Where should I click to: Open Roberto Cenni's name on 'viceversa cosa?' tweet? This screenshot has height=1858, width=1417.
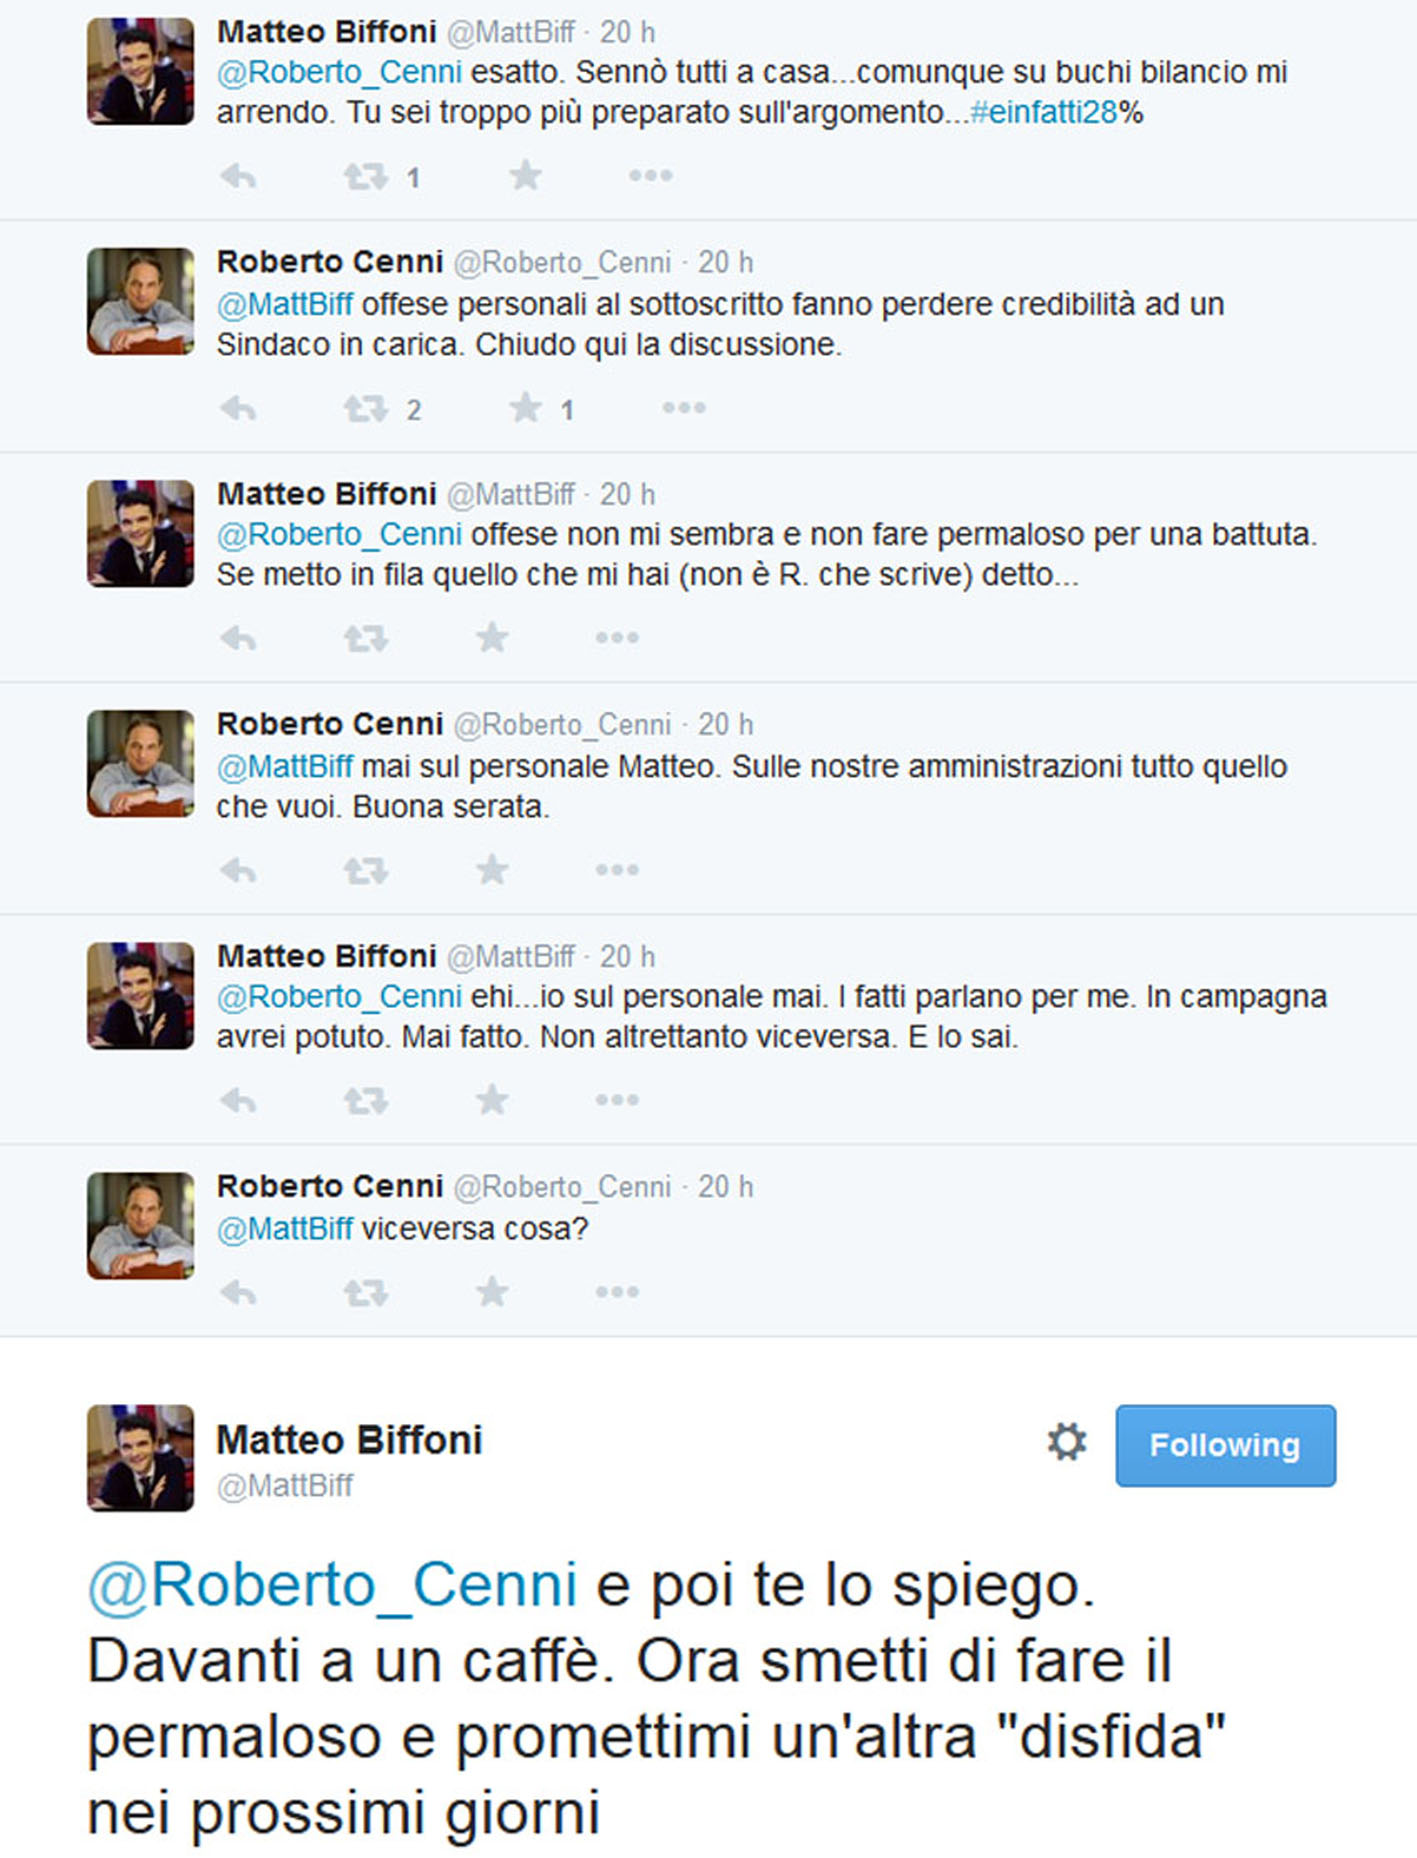[330, 1186]
